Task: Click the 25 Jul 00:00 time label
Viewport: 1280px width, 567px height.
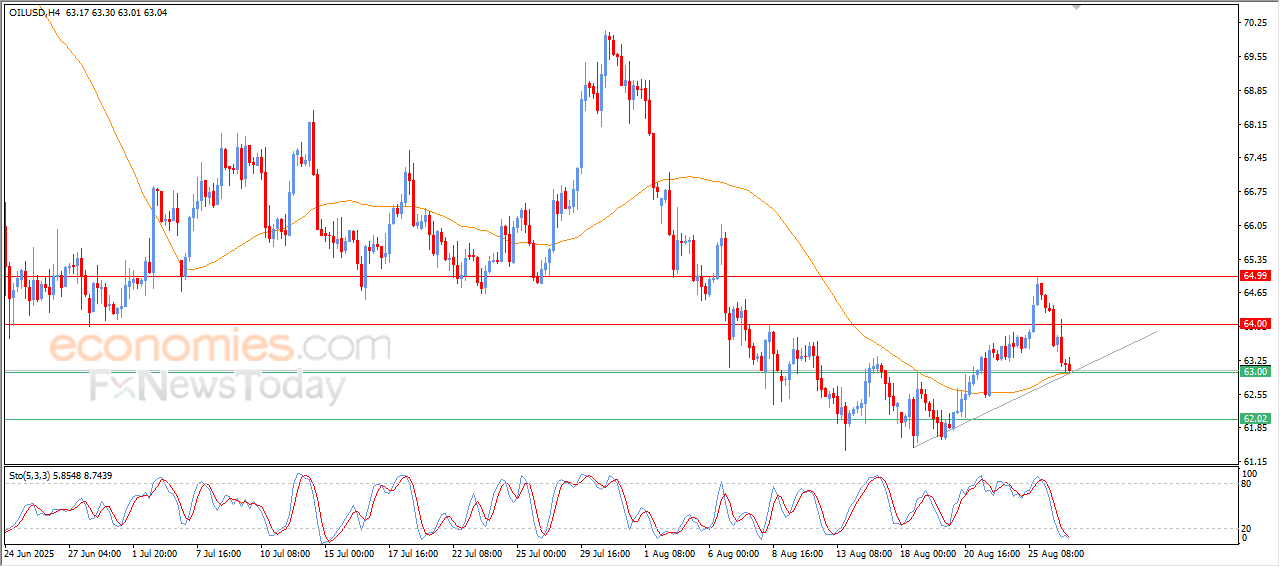Action: click(x=542, y=552)
